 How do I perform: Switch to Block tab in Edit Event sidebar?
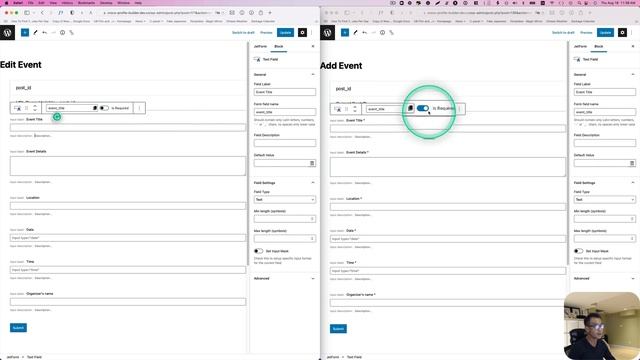pos(279,47)
